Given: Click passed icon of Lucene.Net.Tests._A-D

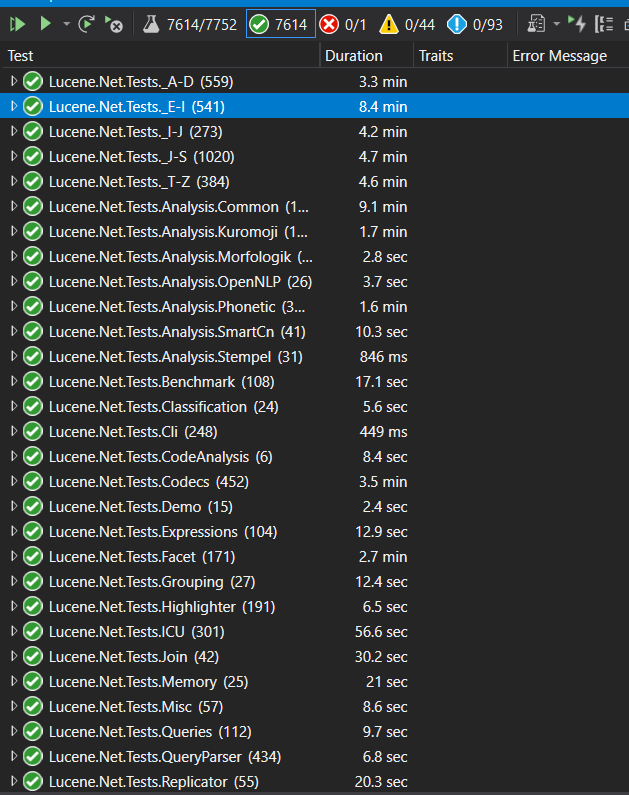Looking at the screenshot, I should coord(33,82).
